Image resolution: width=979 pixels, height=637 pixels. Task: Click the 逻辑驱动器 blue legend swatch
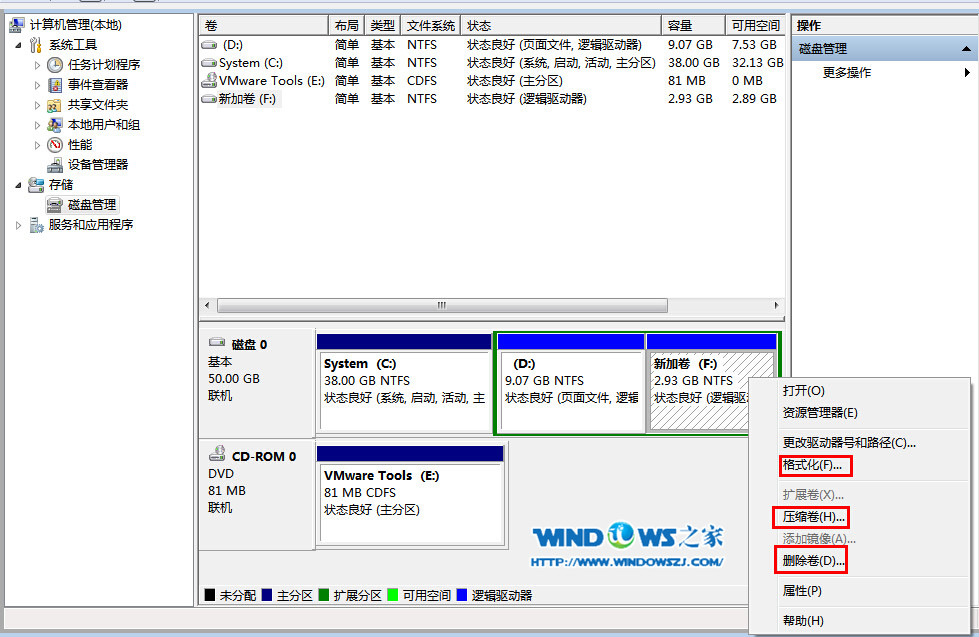point(462,595)
